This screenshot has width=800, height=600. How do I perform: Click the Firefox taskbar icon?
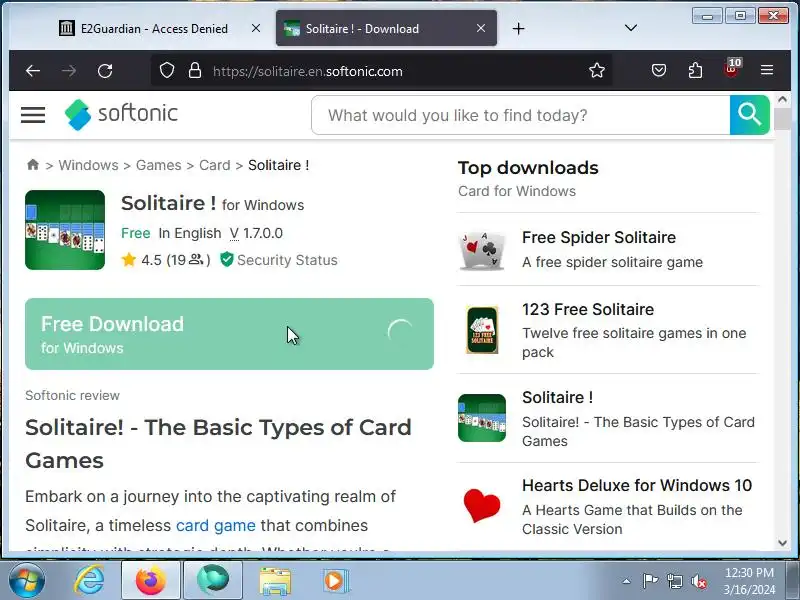pyautogui.click(x=151, y=581)
